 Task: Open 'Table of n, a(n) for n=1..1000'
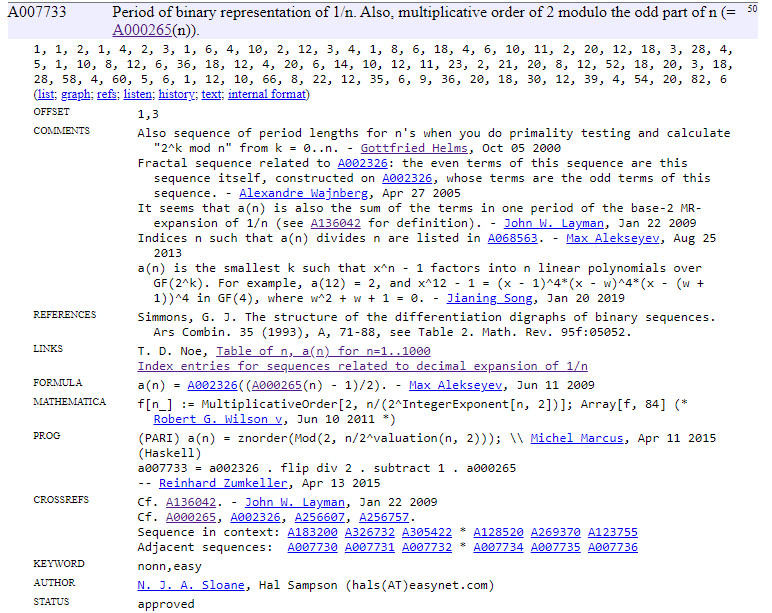[323, 351]
